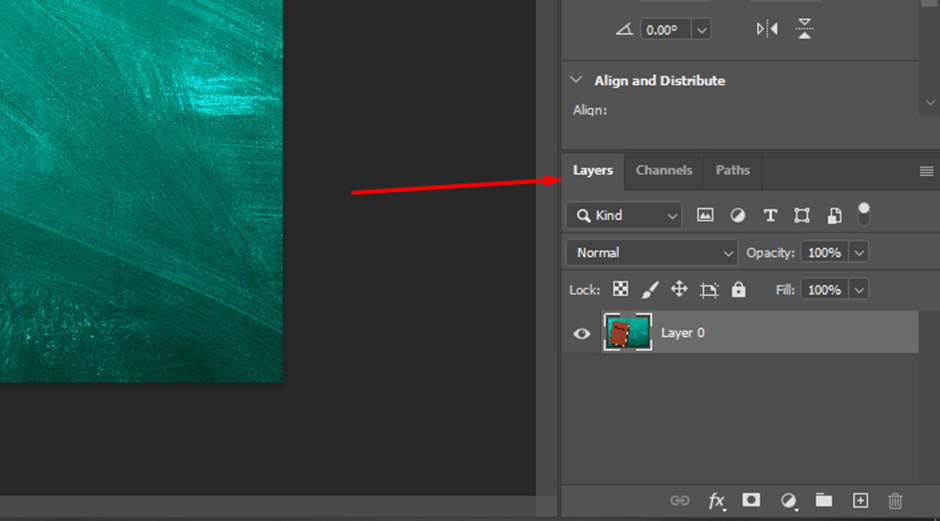Lock layer position
The width and height of the screenshot is (940, 521).
[x=679, y=289]
